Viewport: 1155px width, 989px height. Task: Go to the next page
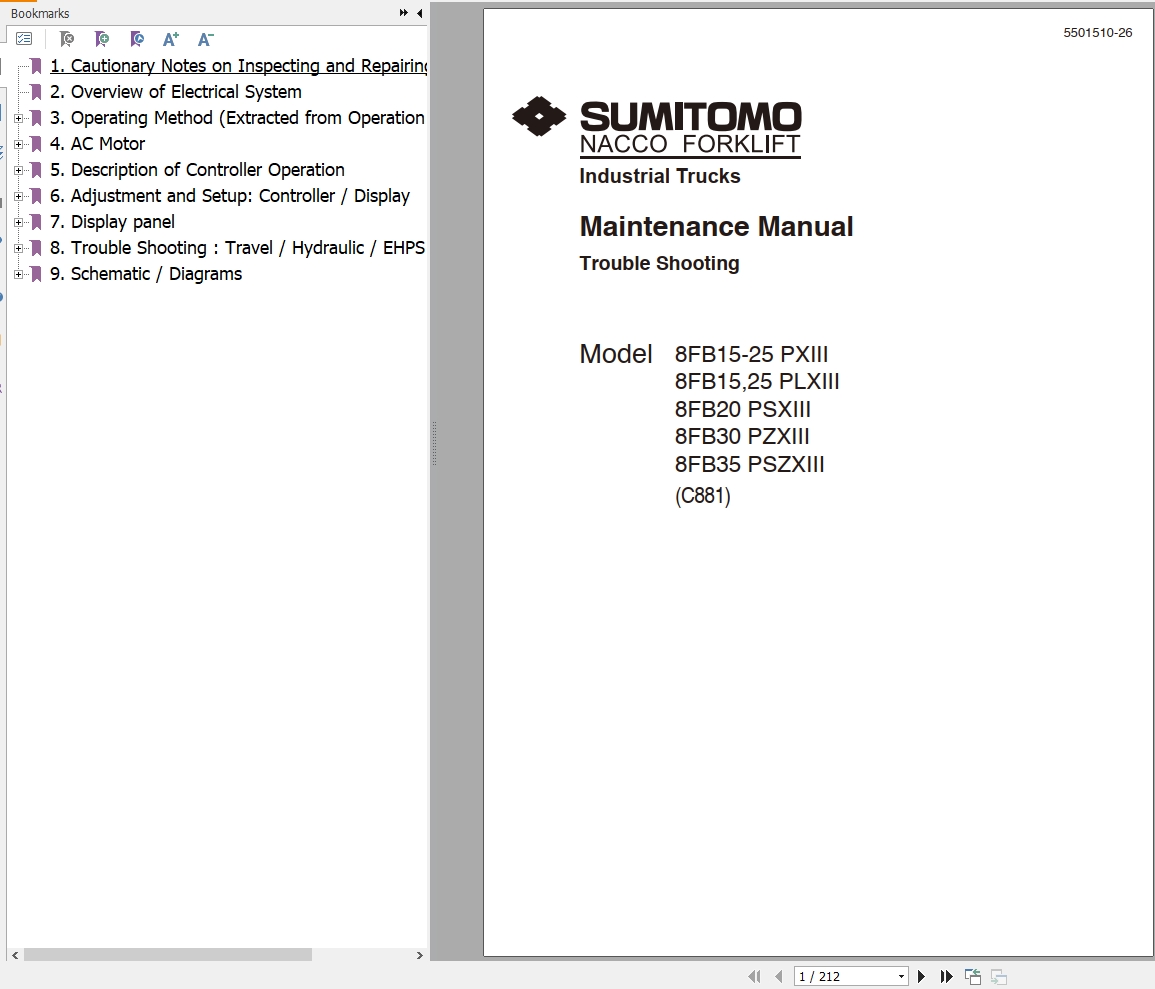921,976
